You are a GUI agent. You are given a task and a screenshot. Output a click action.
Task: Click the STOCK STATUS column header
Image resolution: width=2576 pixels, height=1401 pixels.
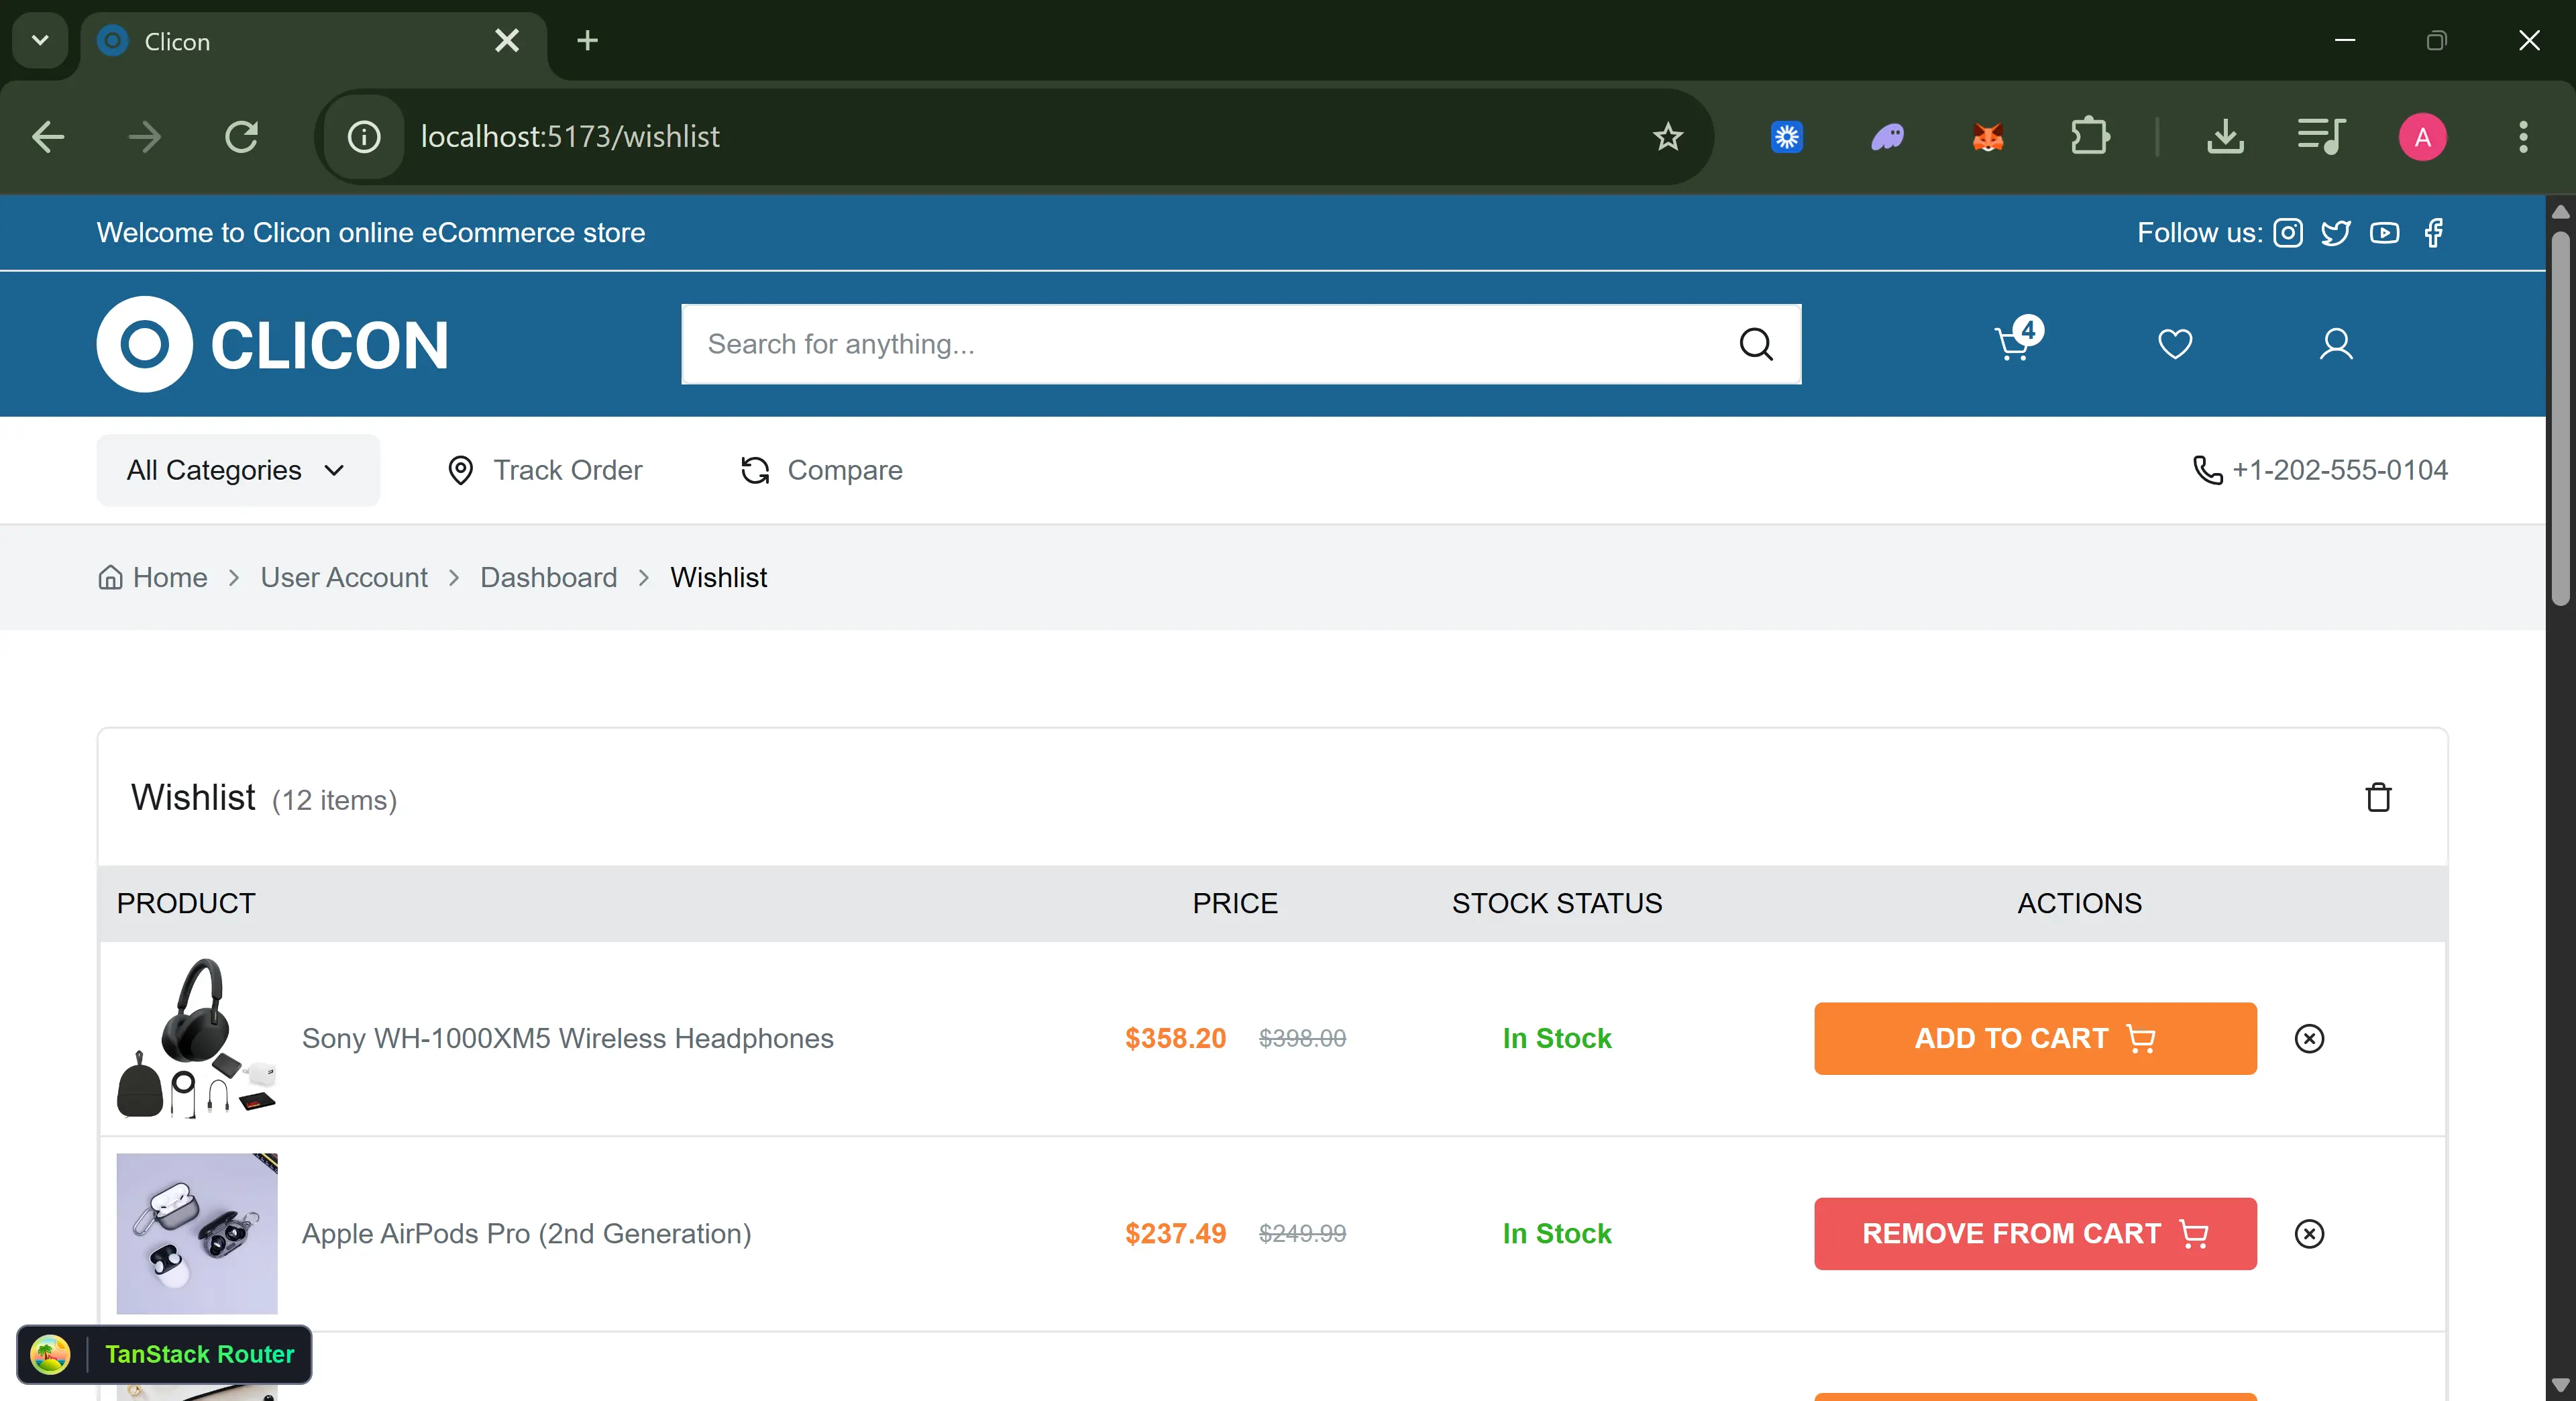click(1556, 903)
